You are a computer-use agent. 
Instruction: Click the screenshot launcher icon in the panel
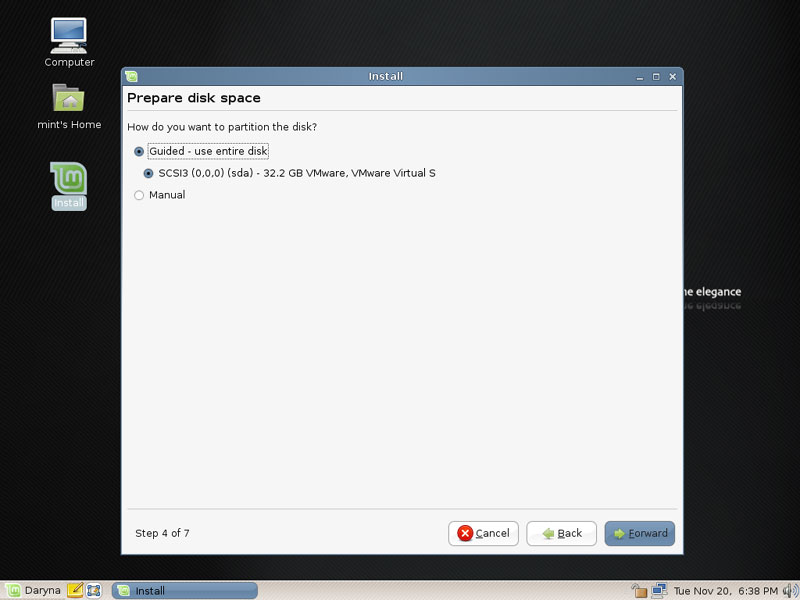(x=93, y=590)
